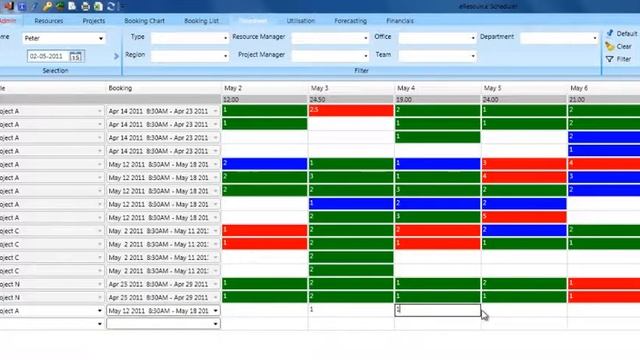Expand the Region filter dropdown
Screen dimensions: 640x360
190,56
